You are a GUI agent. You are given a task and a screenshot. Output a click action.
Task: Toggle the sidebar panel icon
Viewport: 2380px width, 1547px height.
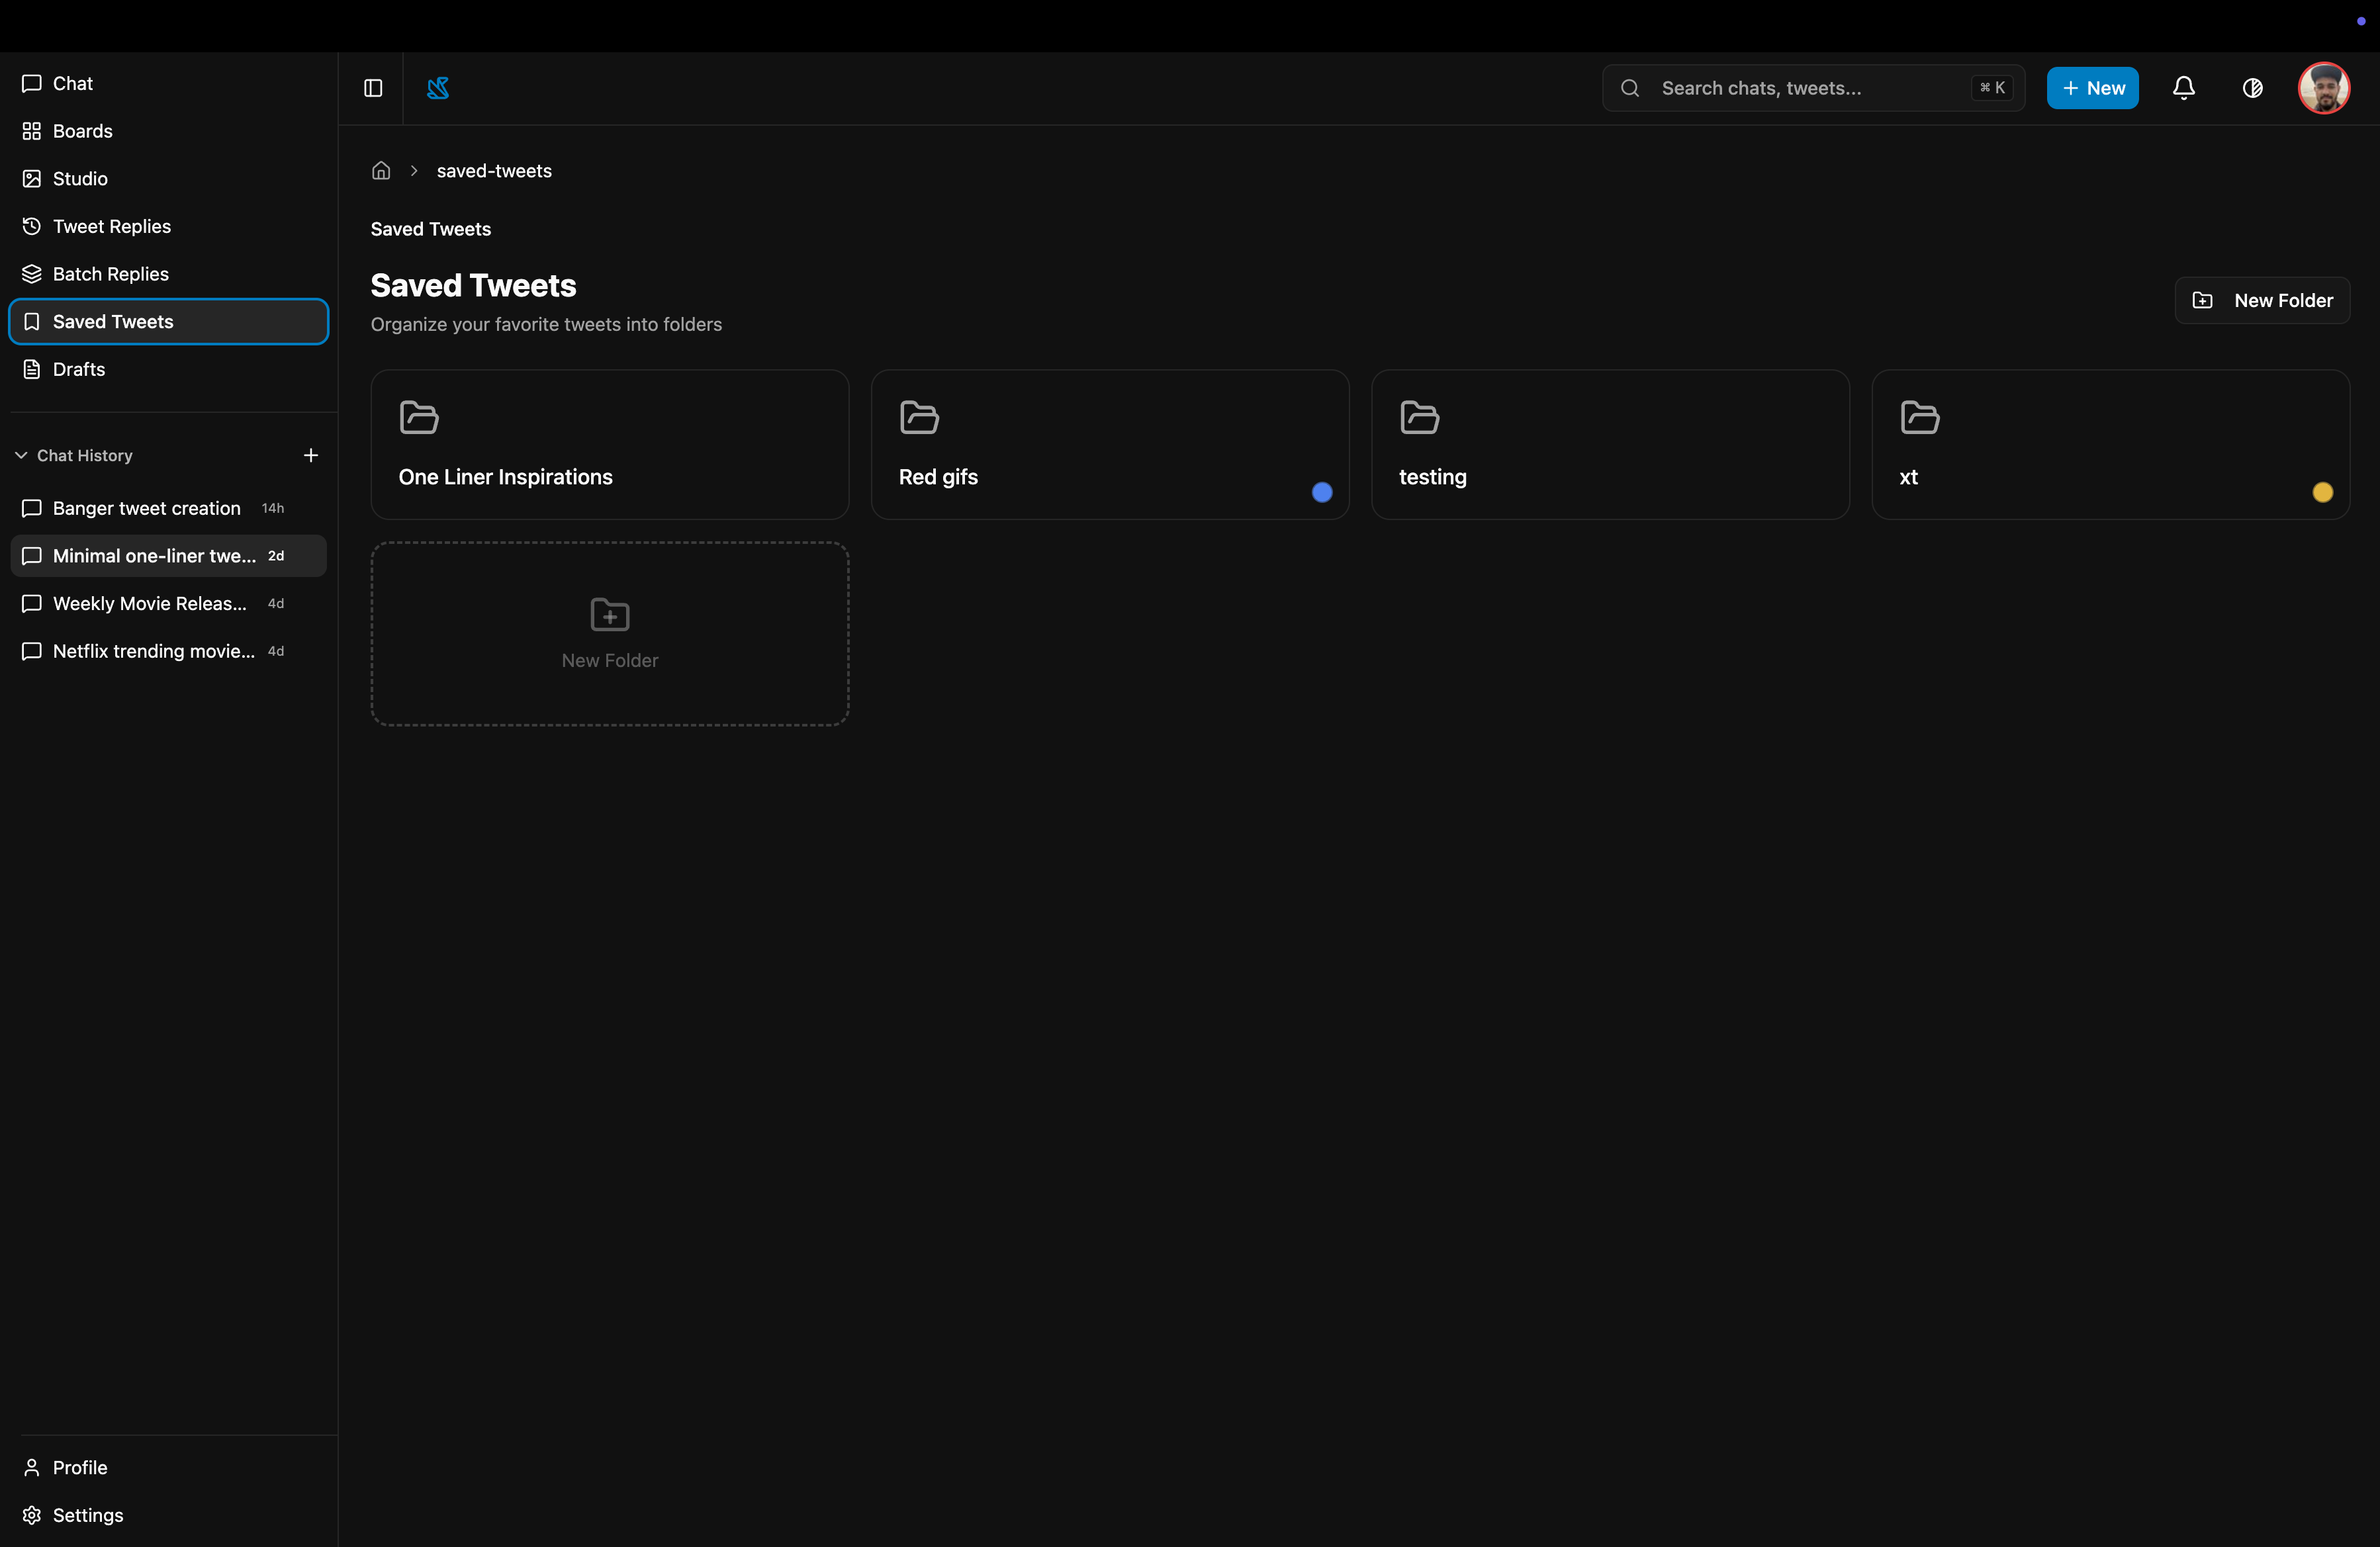(373, 88)
